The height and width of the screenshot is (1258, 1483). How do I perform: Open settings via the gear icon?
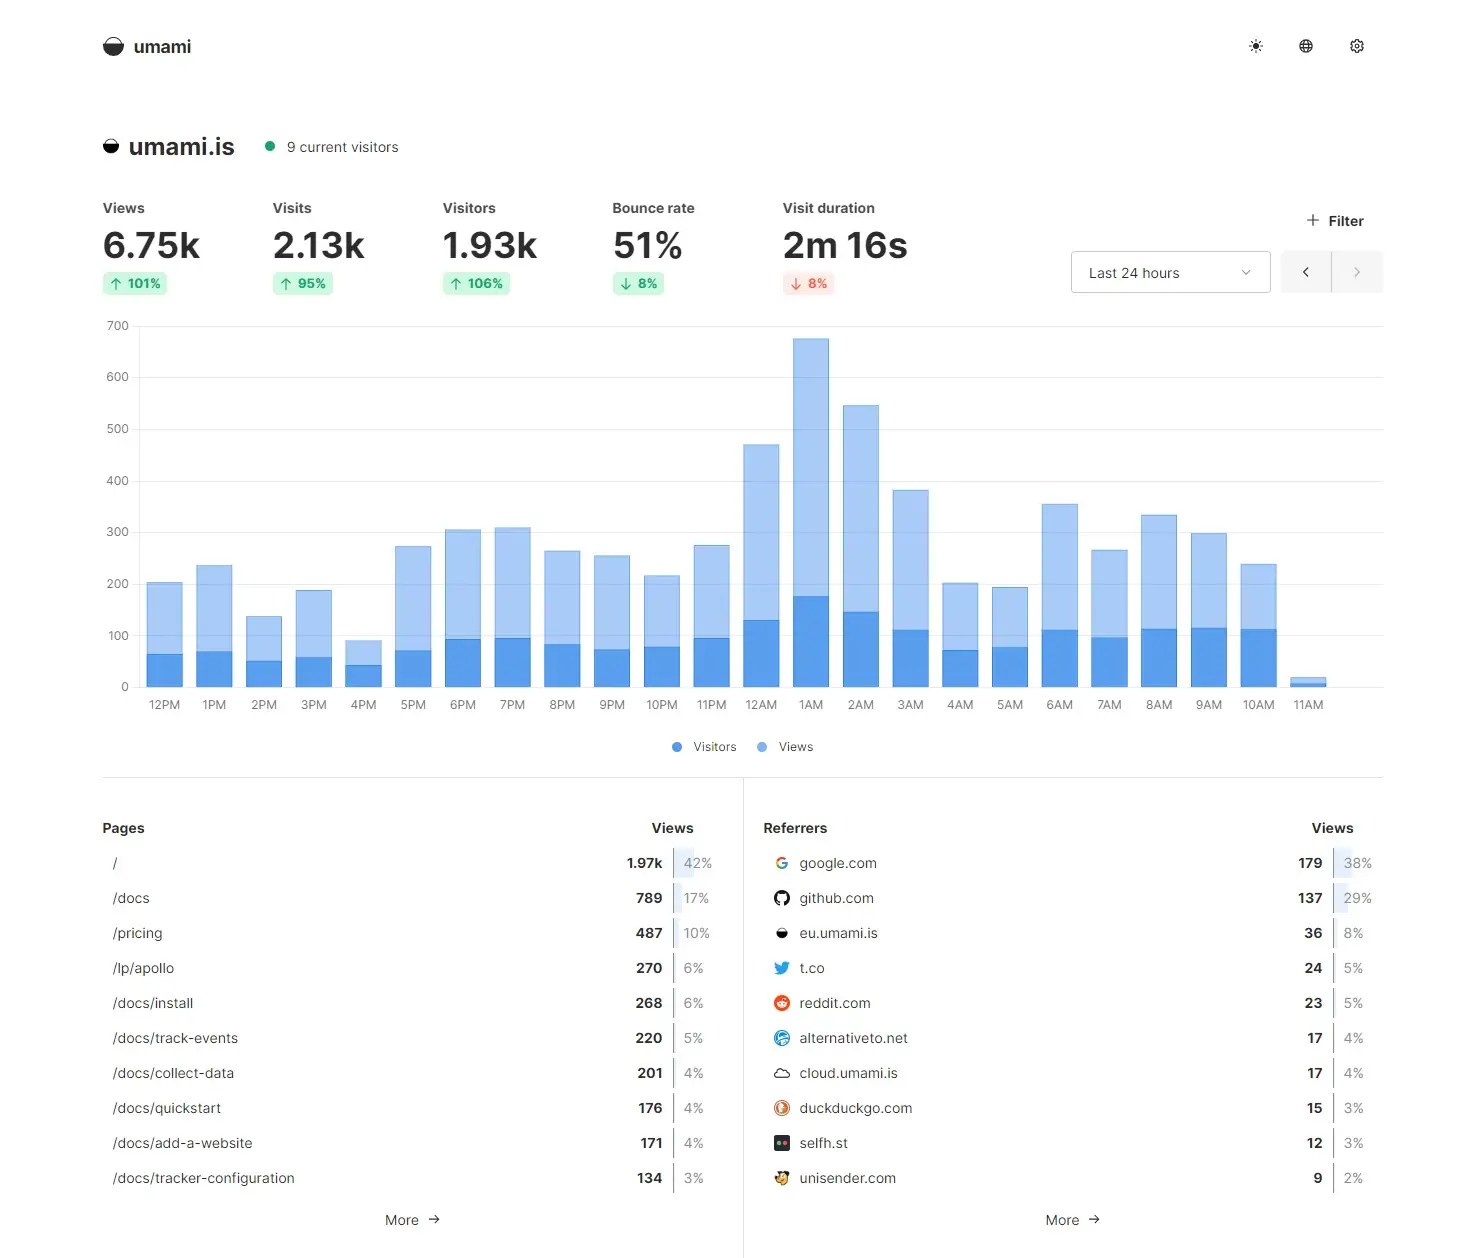tap(1356, 46)
